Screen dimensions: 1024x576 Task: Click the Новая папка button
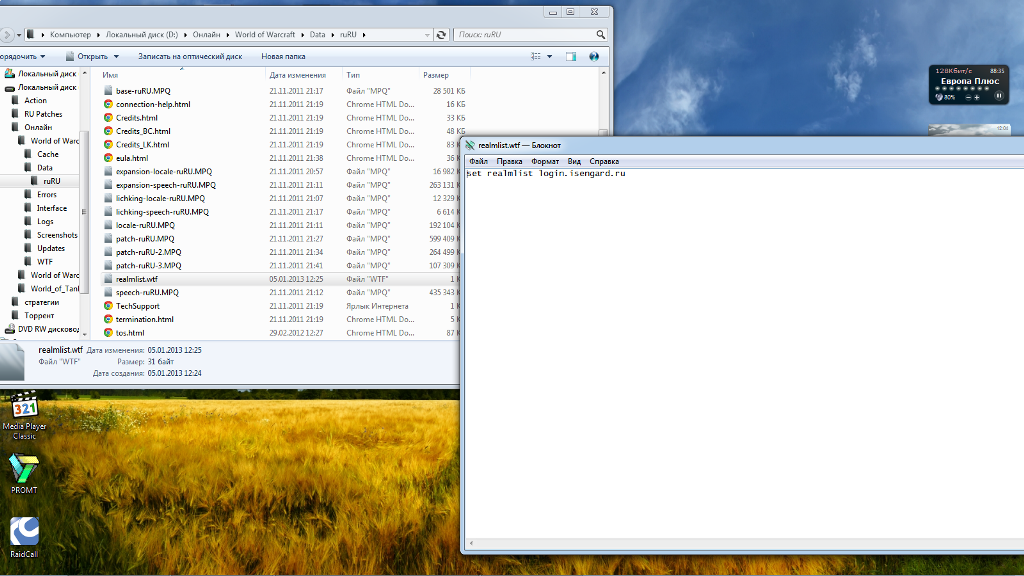tap(283, 57)
